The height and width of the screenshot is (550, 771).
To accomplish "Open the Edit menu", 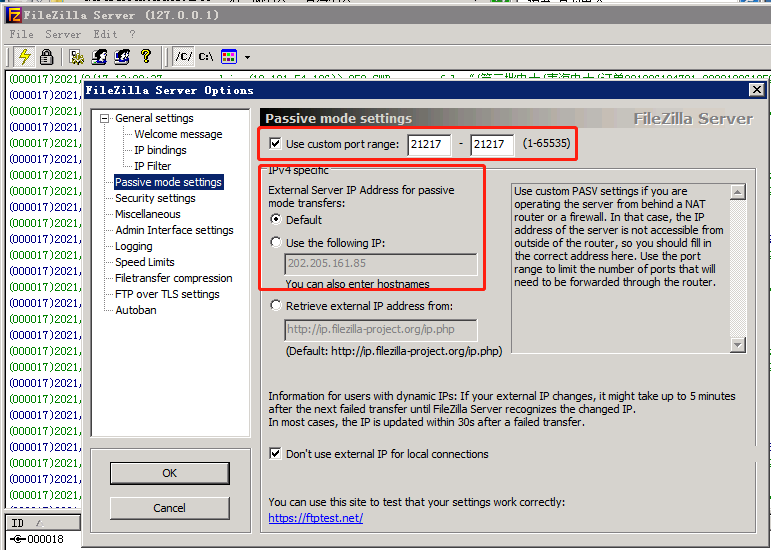I will pyautogui.click(x=105, y=34).
